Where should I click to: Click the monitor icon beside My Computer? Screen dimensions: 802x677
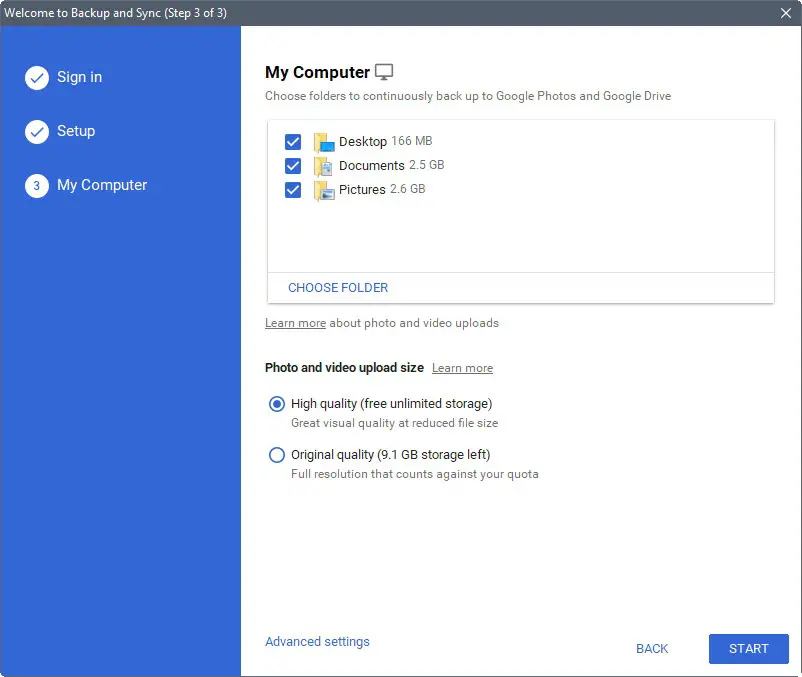click(x=384, y=72)
